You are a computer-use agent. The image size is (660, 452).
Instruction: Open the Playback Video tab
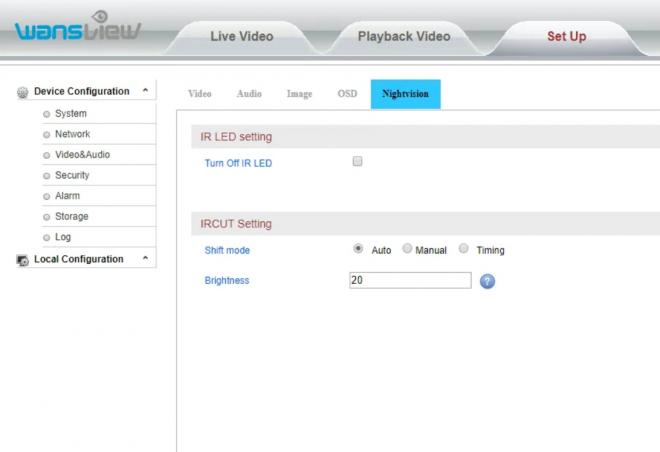click(x=404, y=37)
